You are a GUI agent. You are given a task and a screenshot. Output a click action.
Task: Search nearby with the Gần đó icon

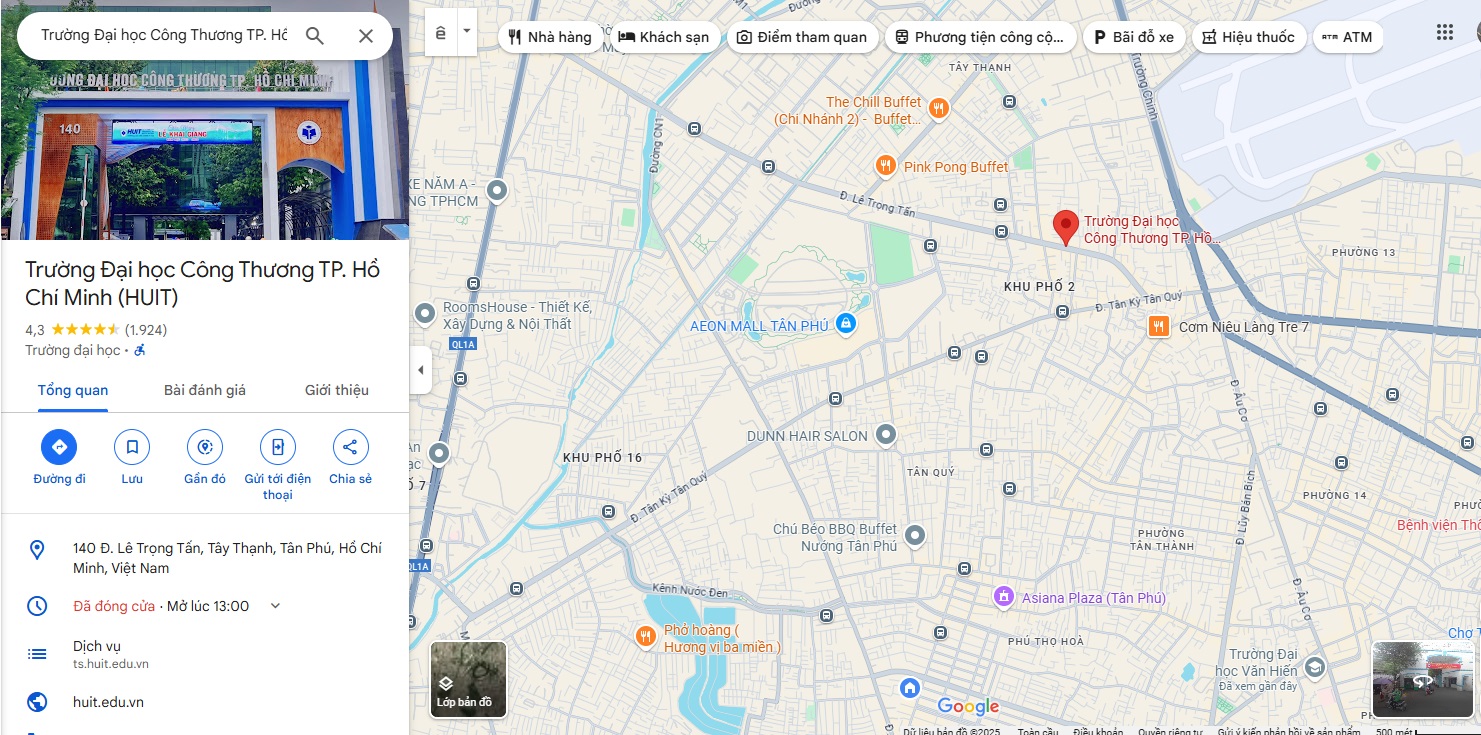point(205,447)
